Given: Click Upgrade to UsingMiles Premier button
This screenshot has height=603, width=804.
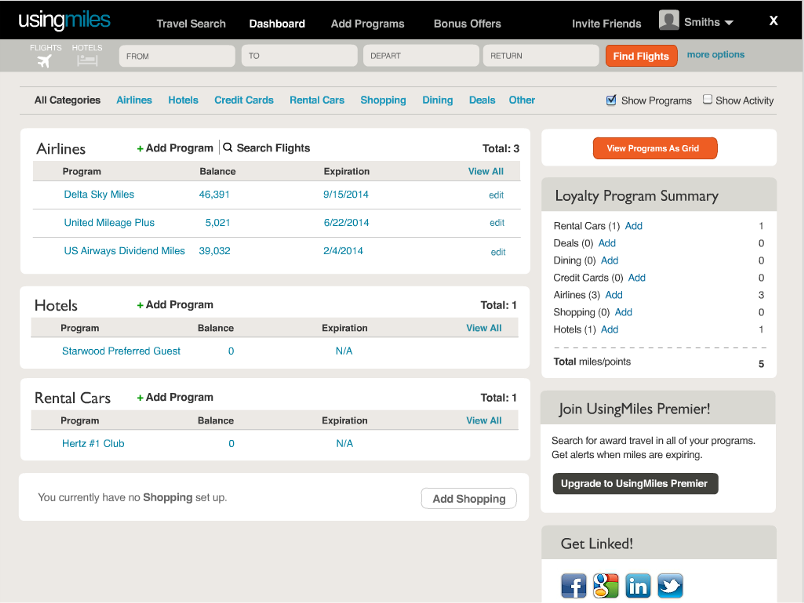Looking at the screenshot, I should [635, 484].
